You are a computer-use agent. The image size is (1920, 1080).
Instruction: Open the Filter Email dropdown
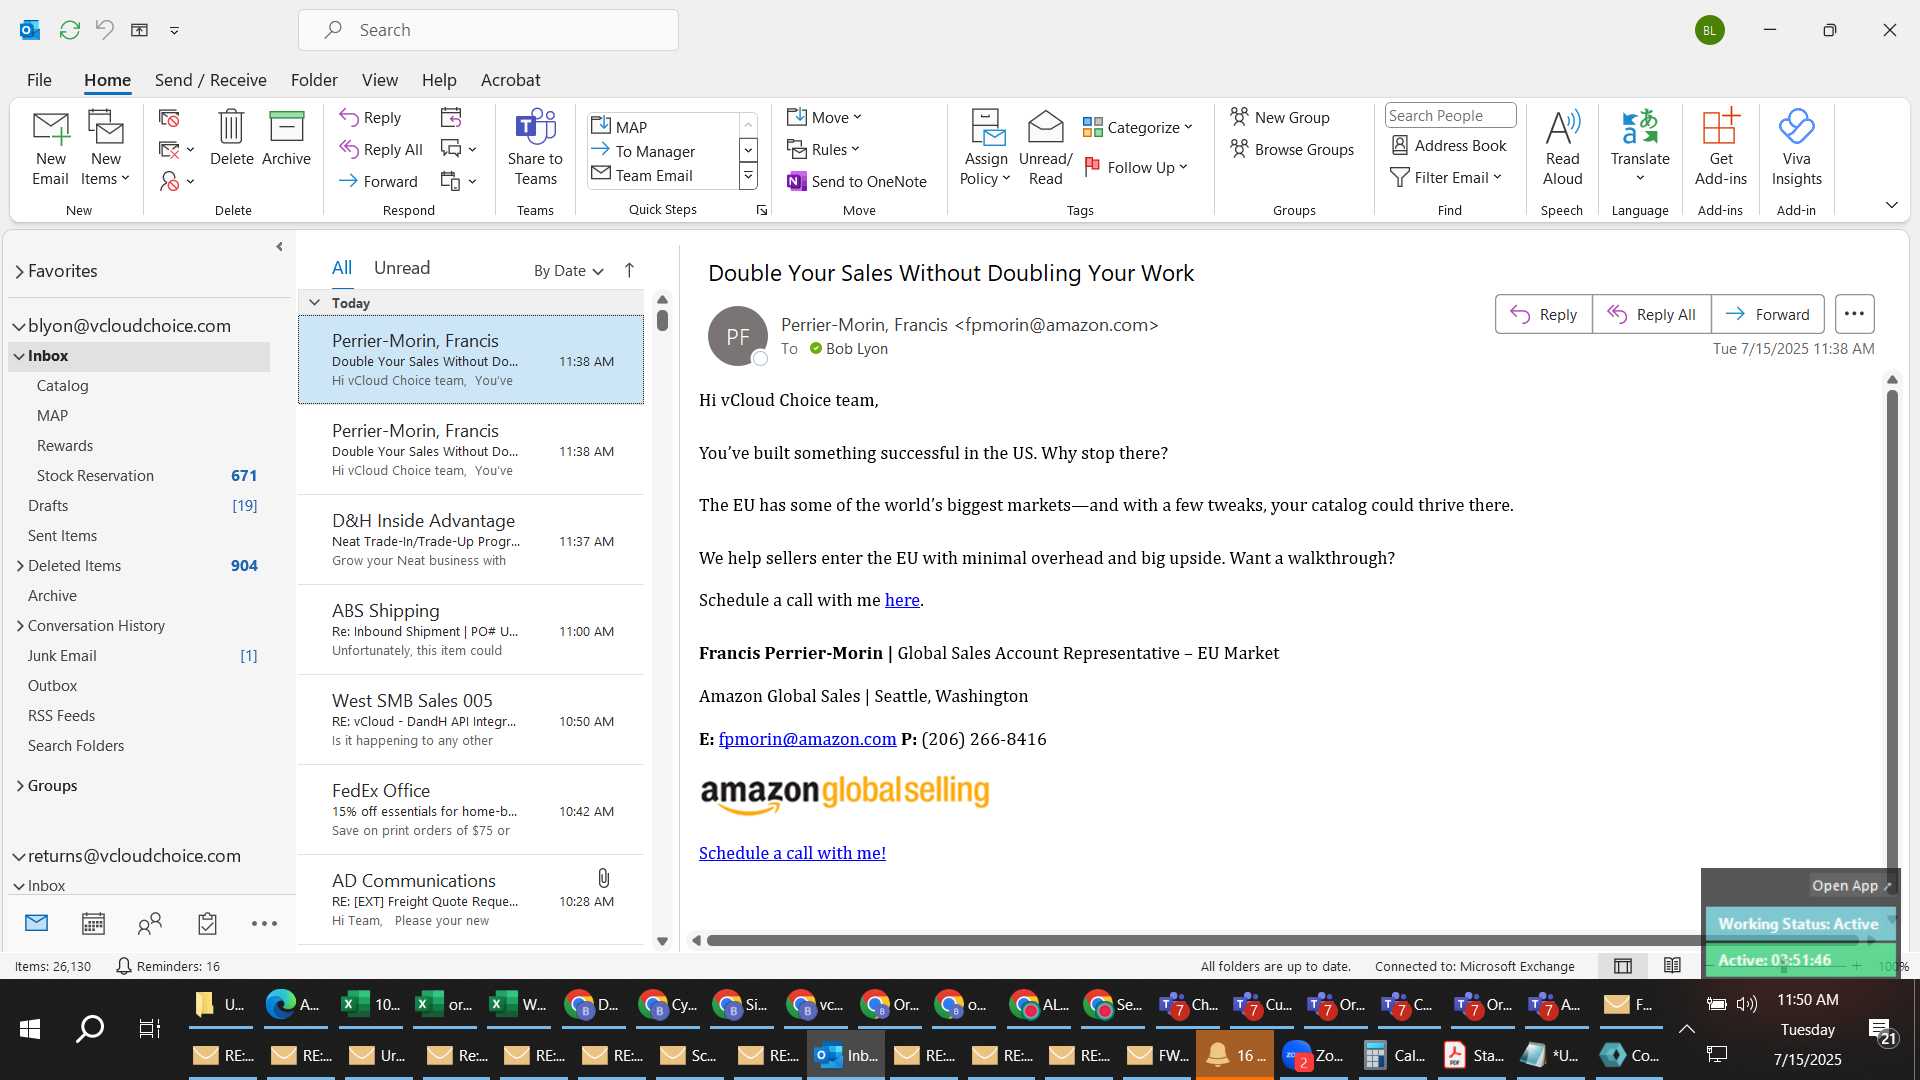(1446, 177)
